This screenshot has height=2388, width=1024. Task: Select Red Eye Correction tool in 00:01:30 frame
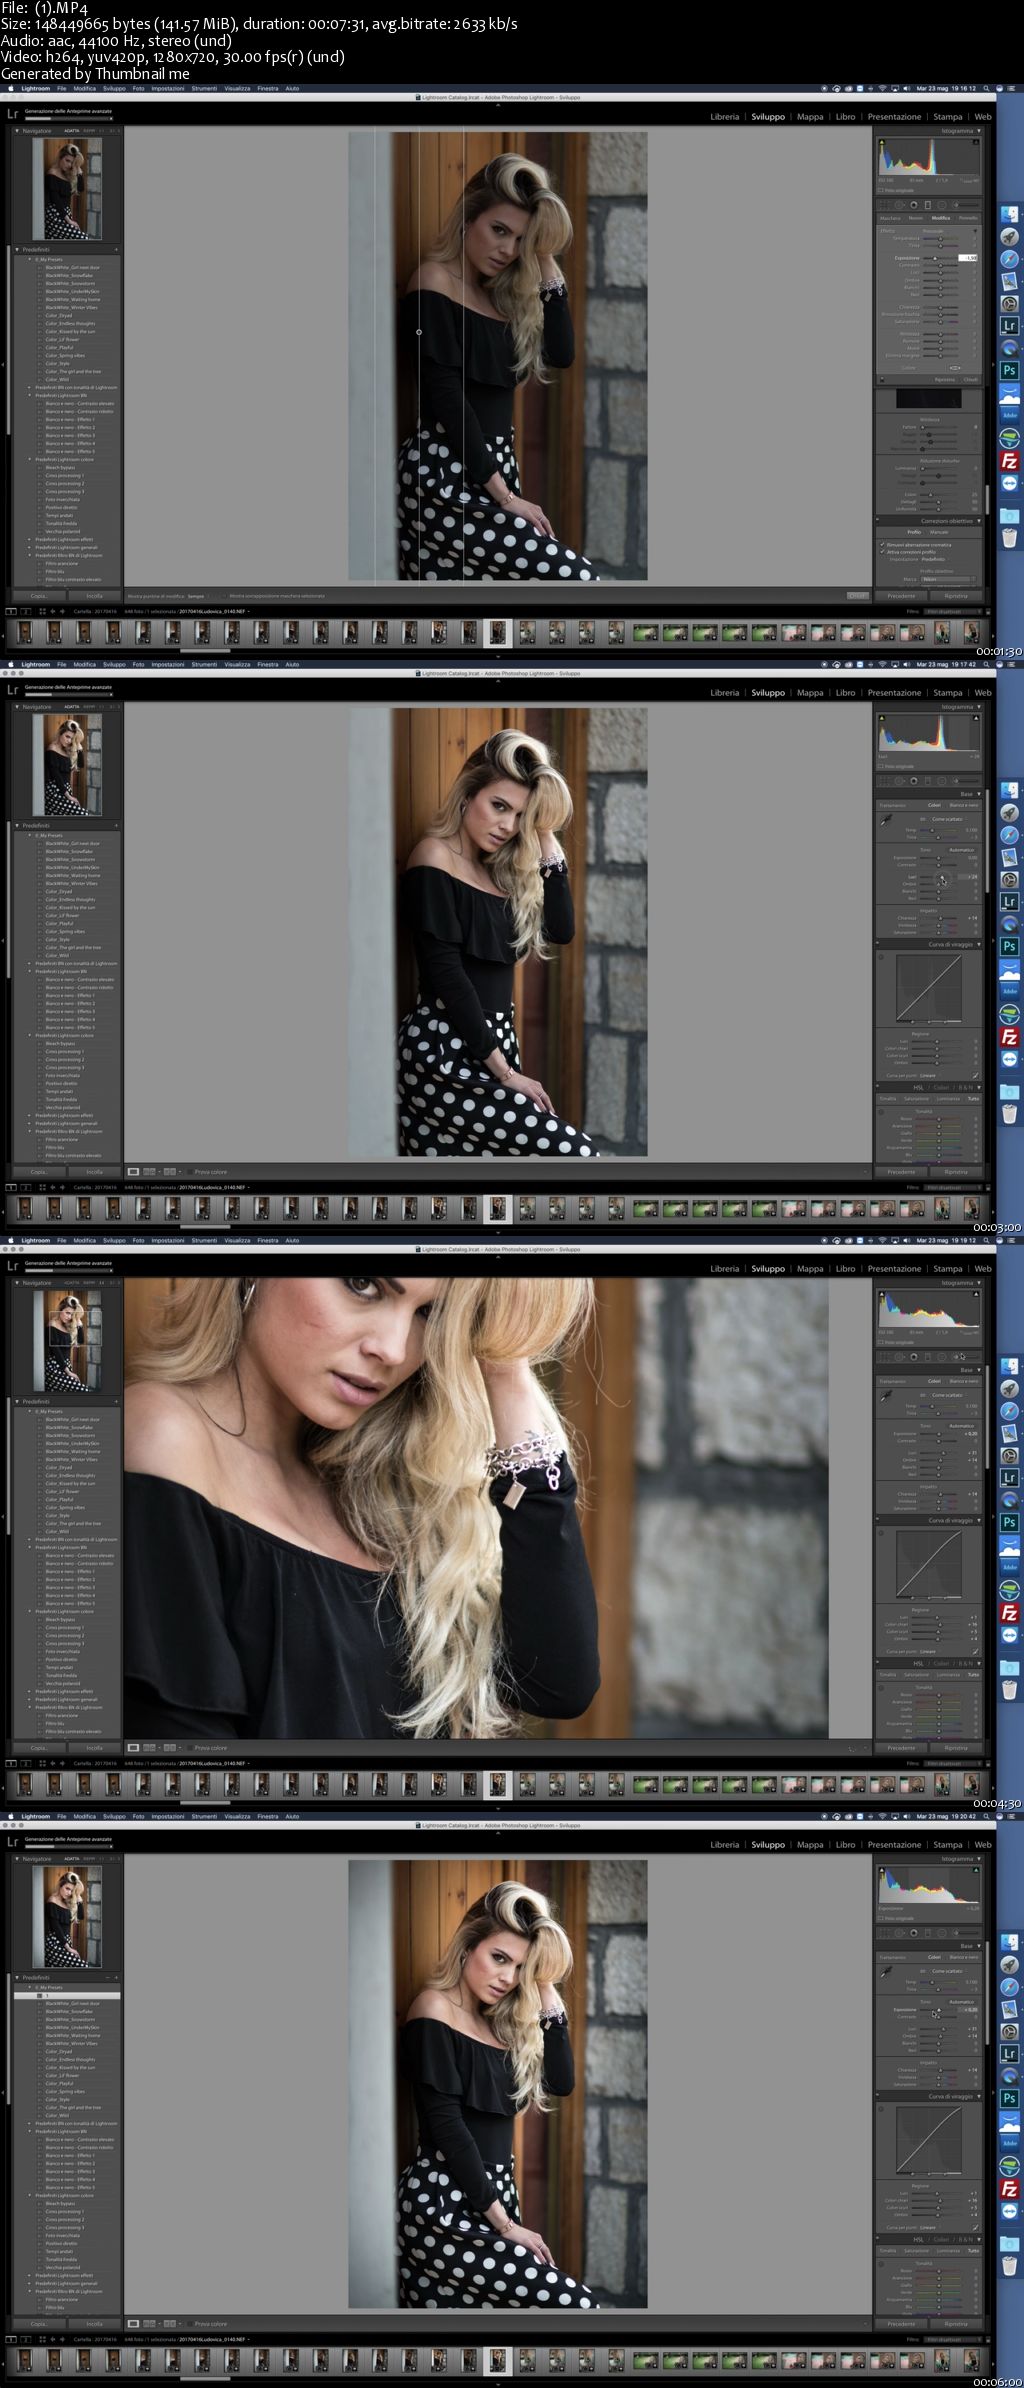(914, 204)
